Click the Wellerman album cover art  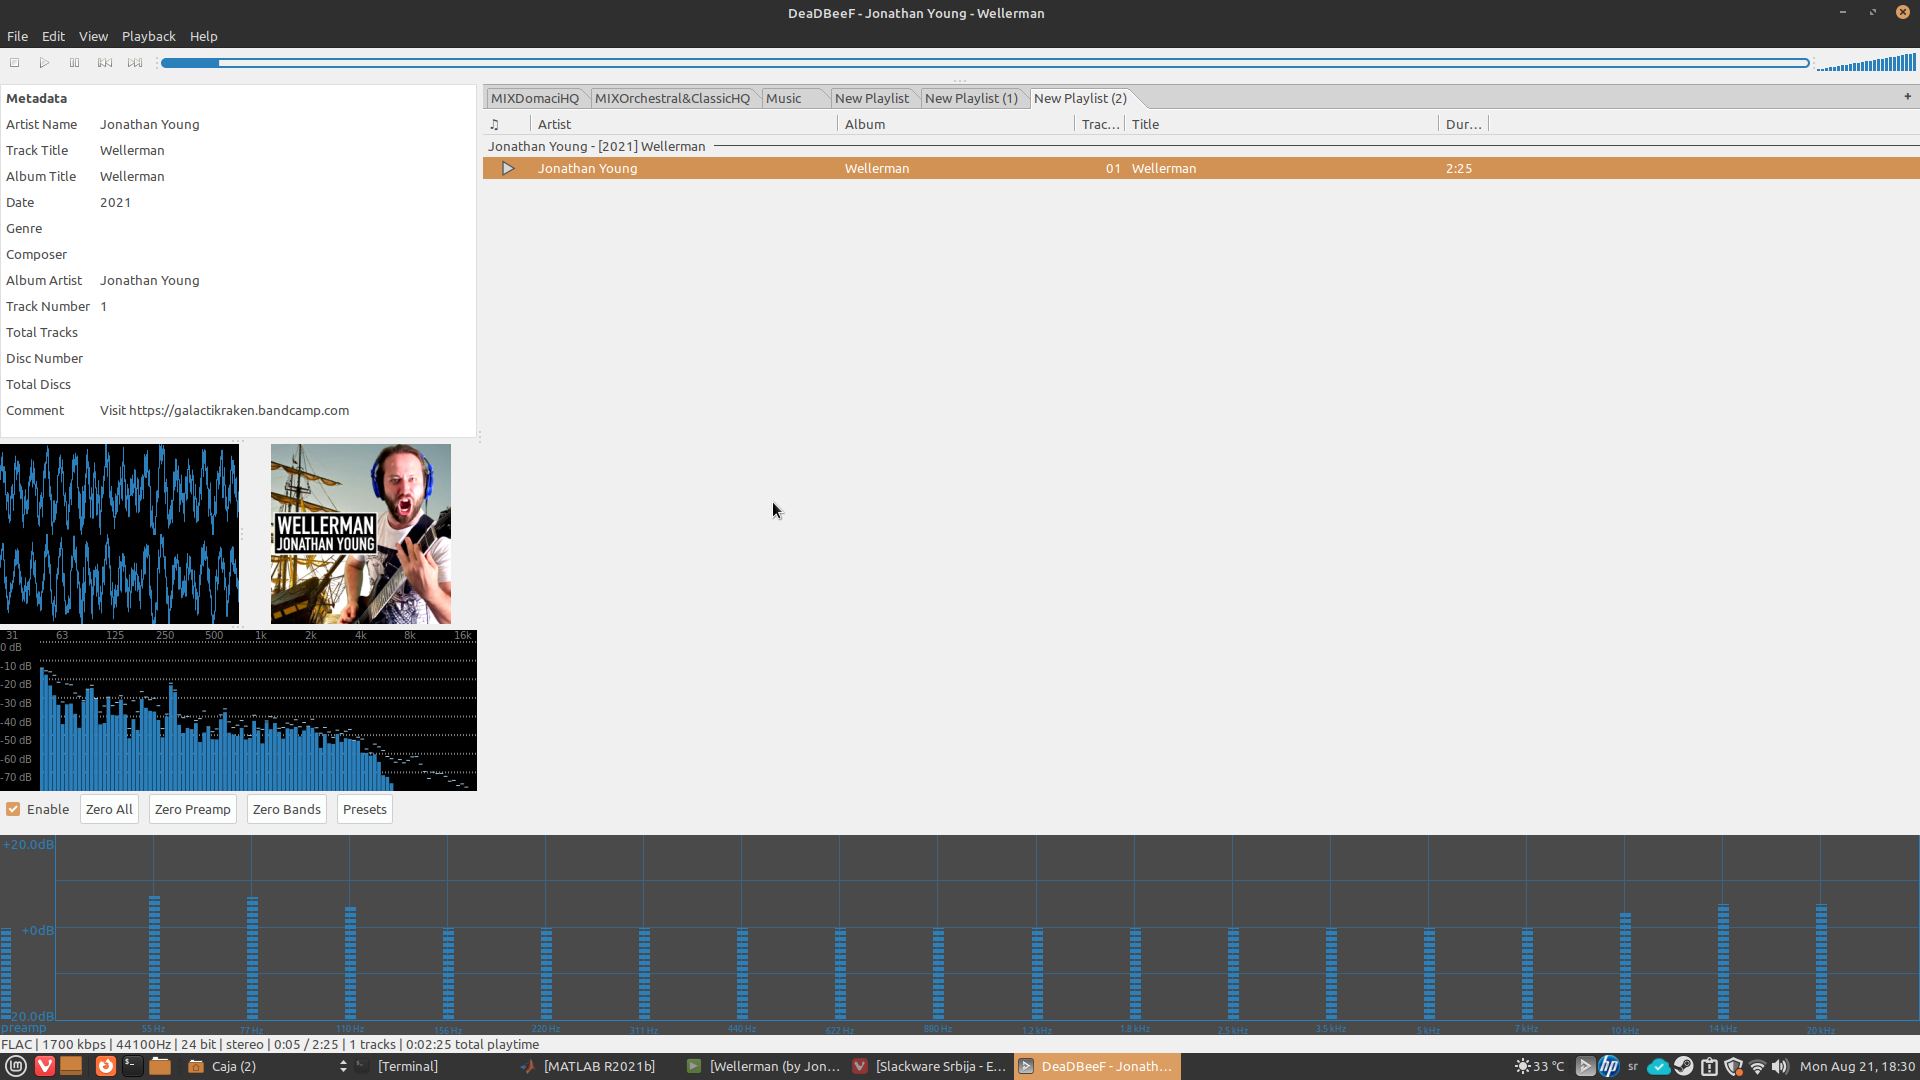(360, 534)
